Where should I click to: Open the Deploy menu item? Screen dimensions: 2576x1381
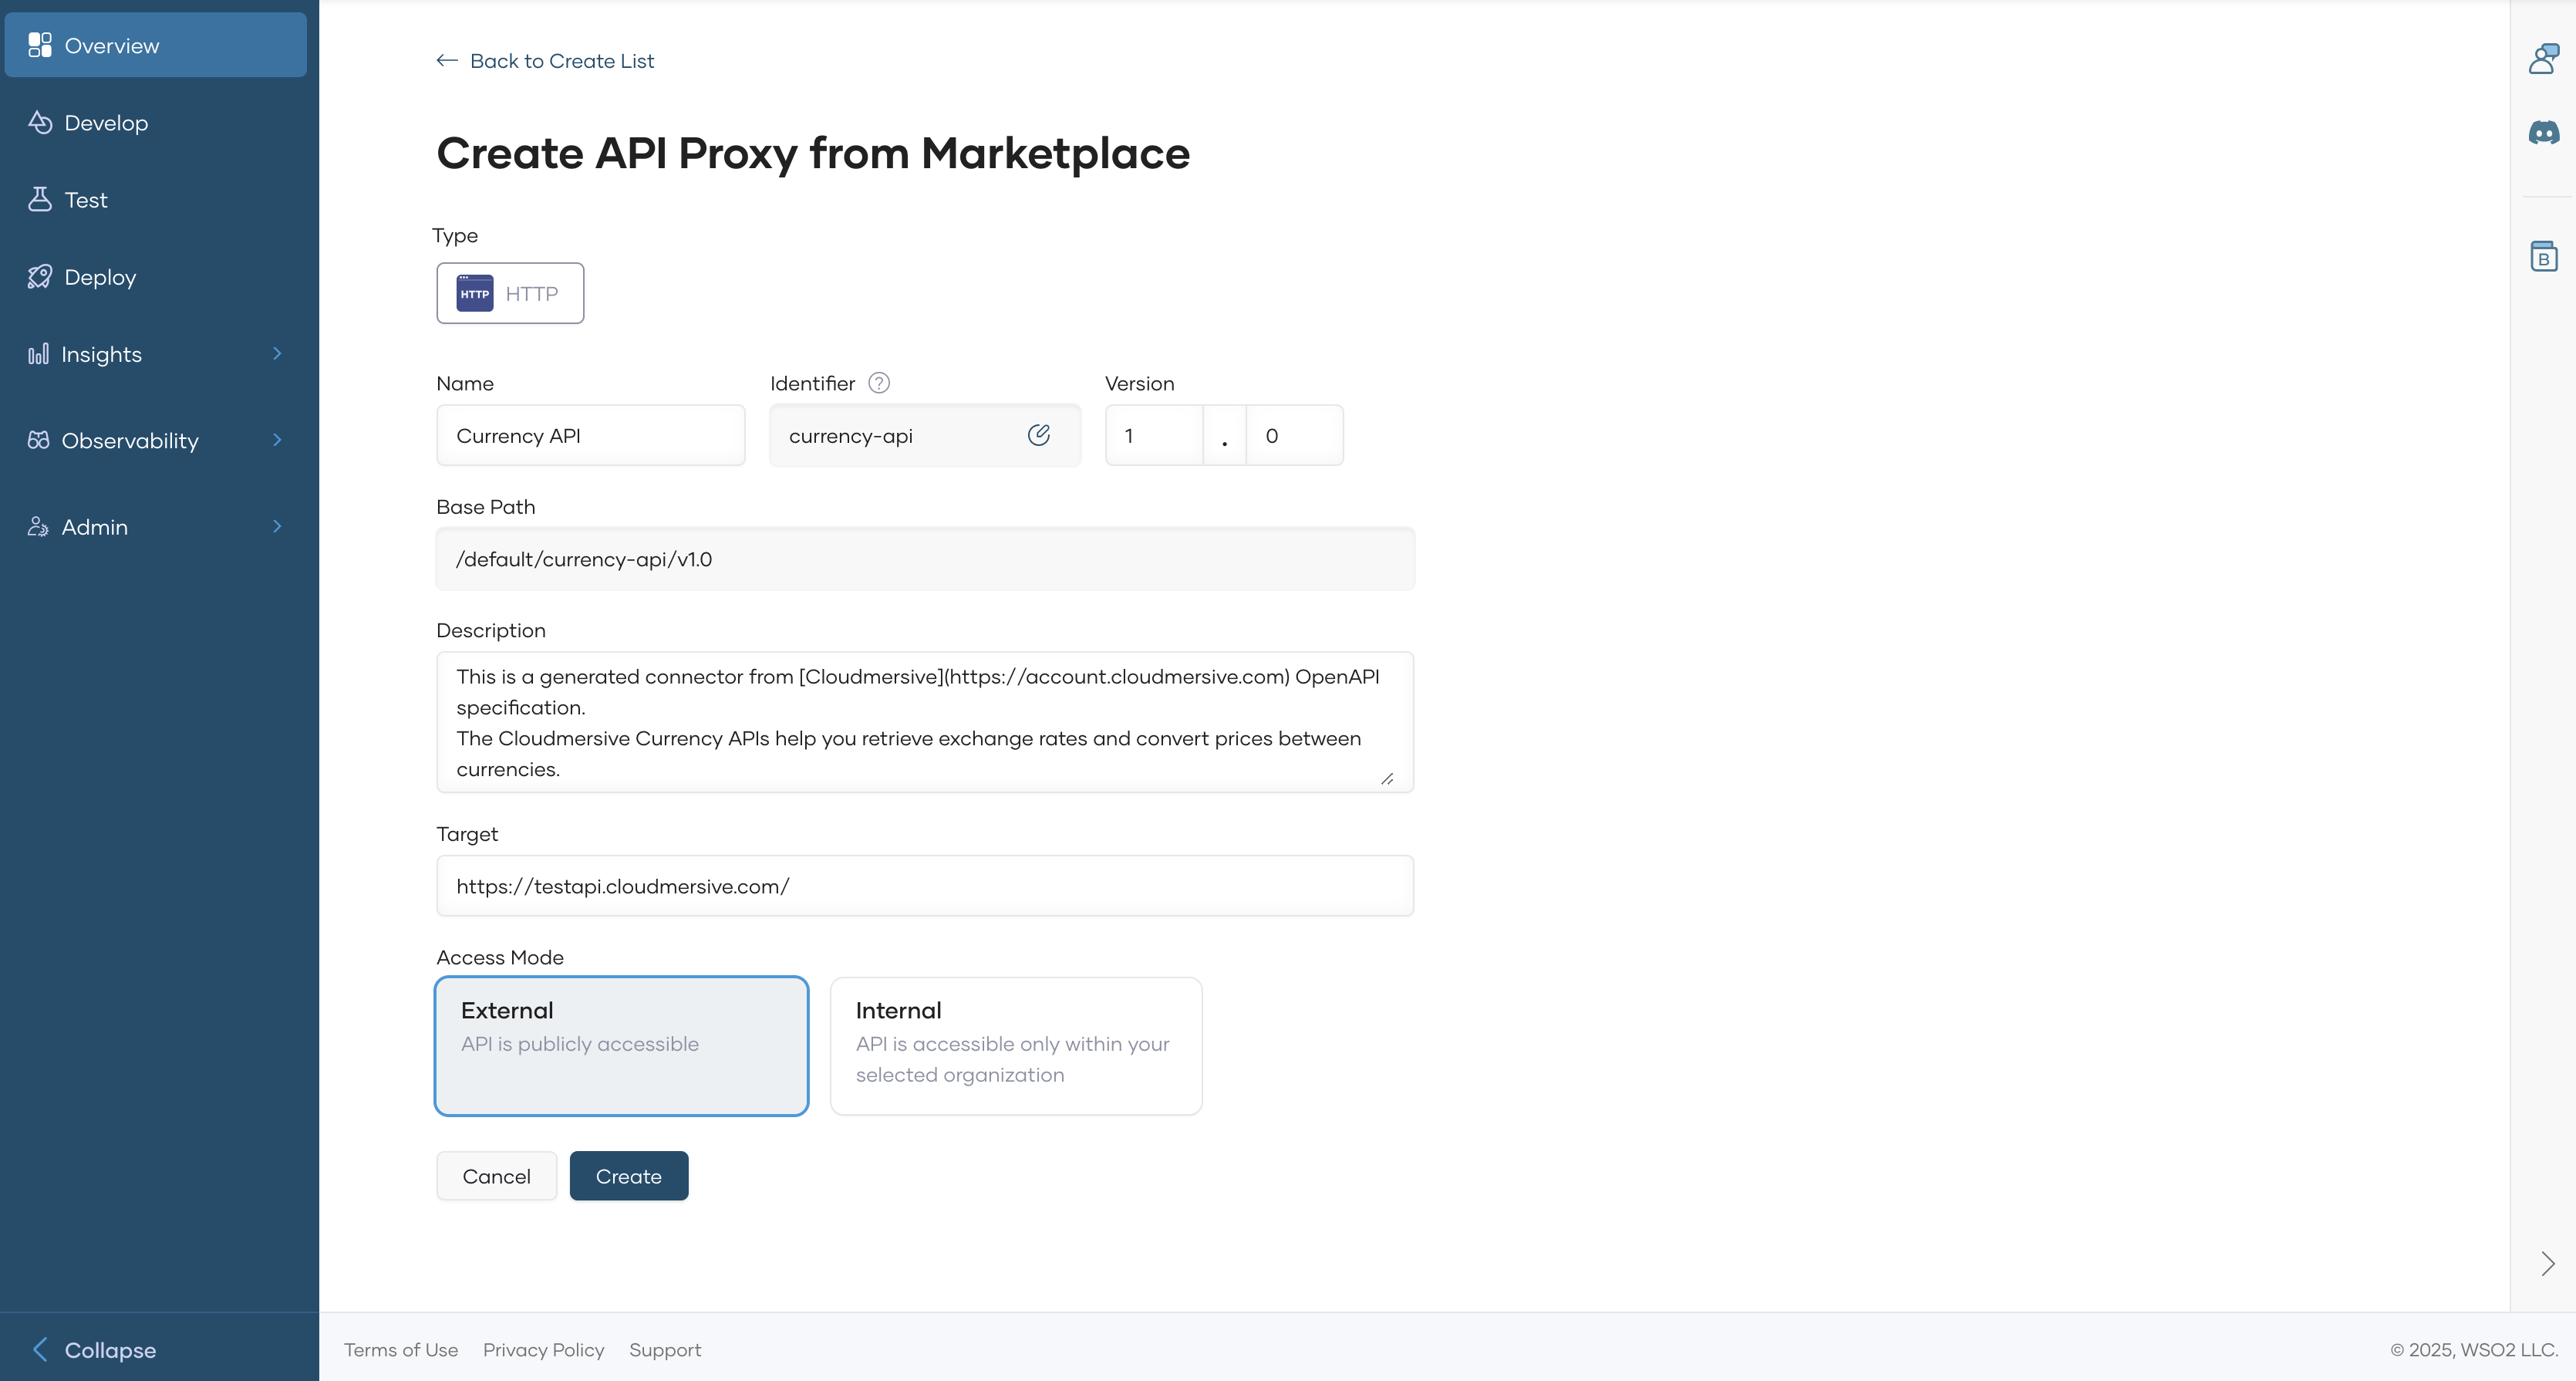click(99, 277)
